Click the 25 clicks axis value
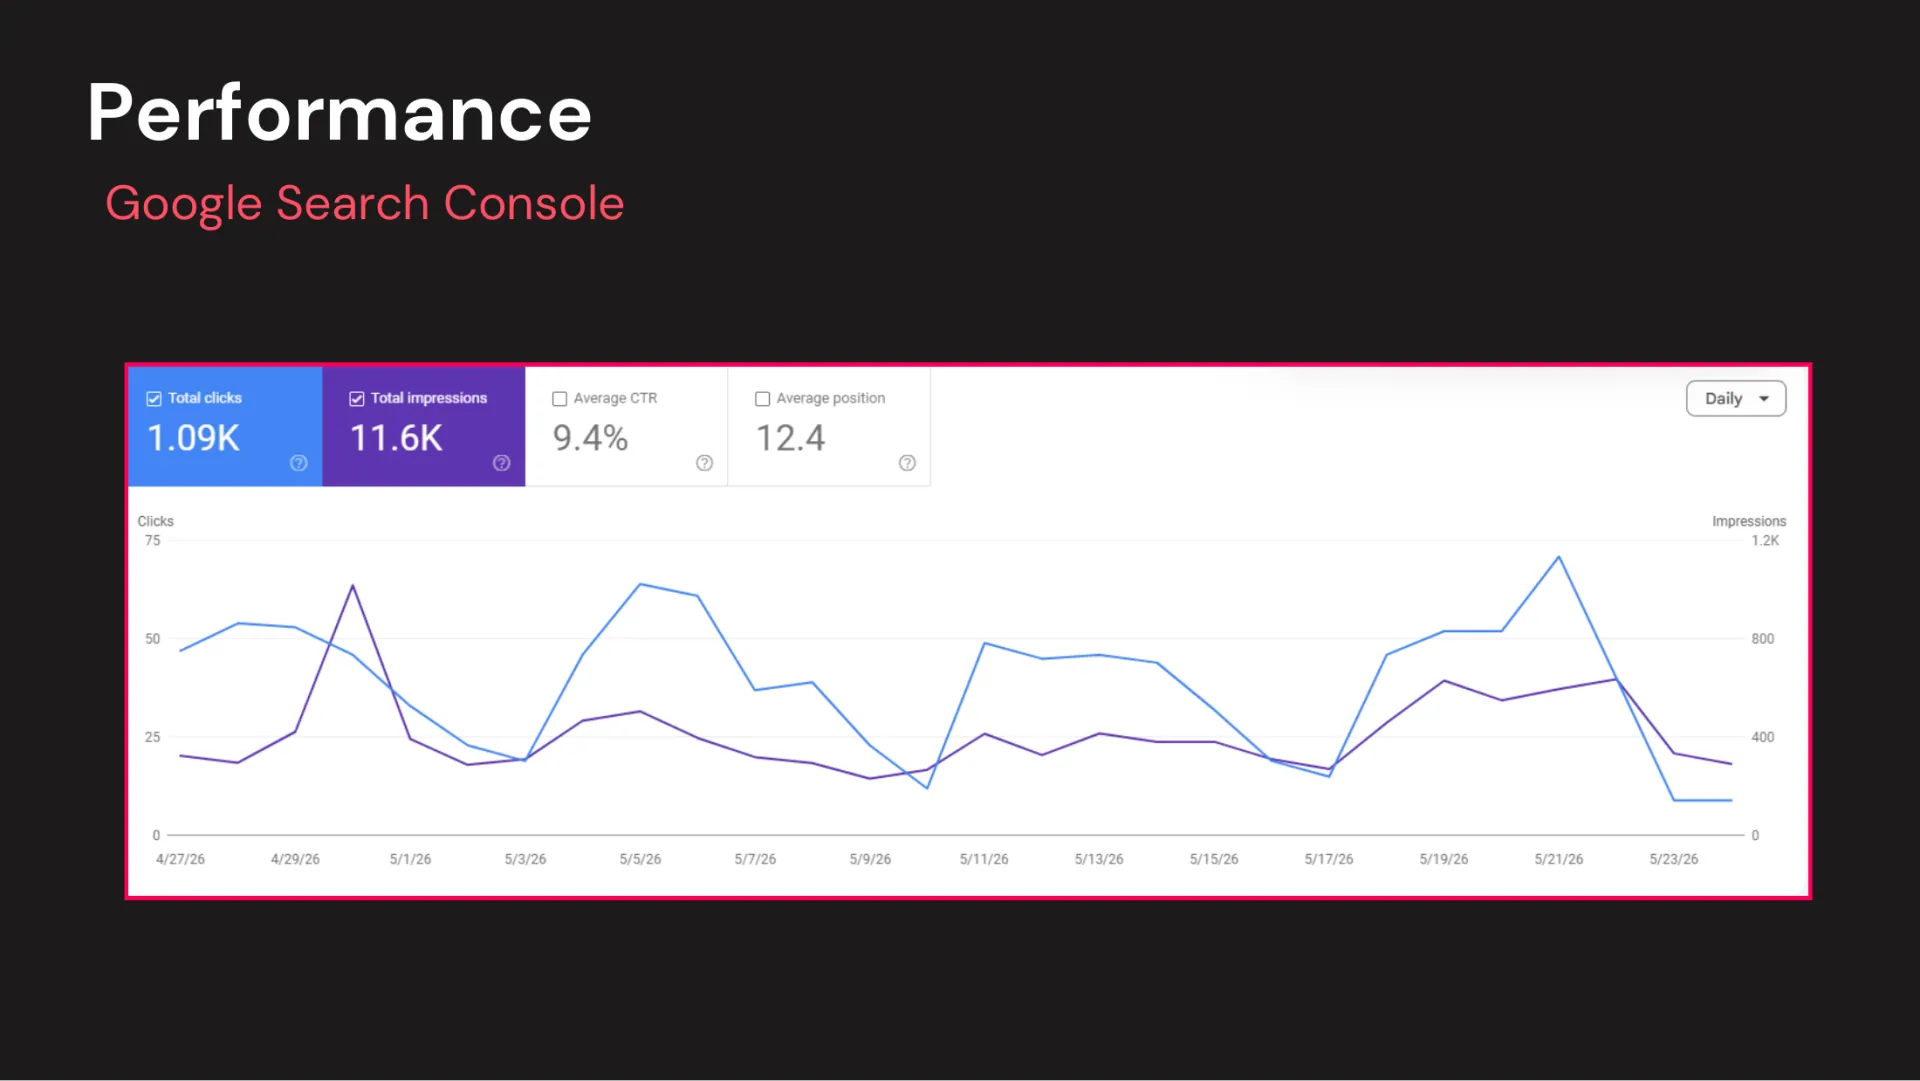 (152, 737)
